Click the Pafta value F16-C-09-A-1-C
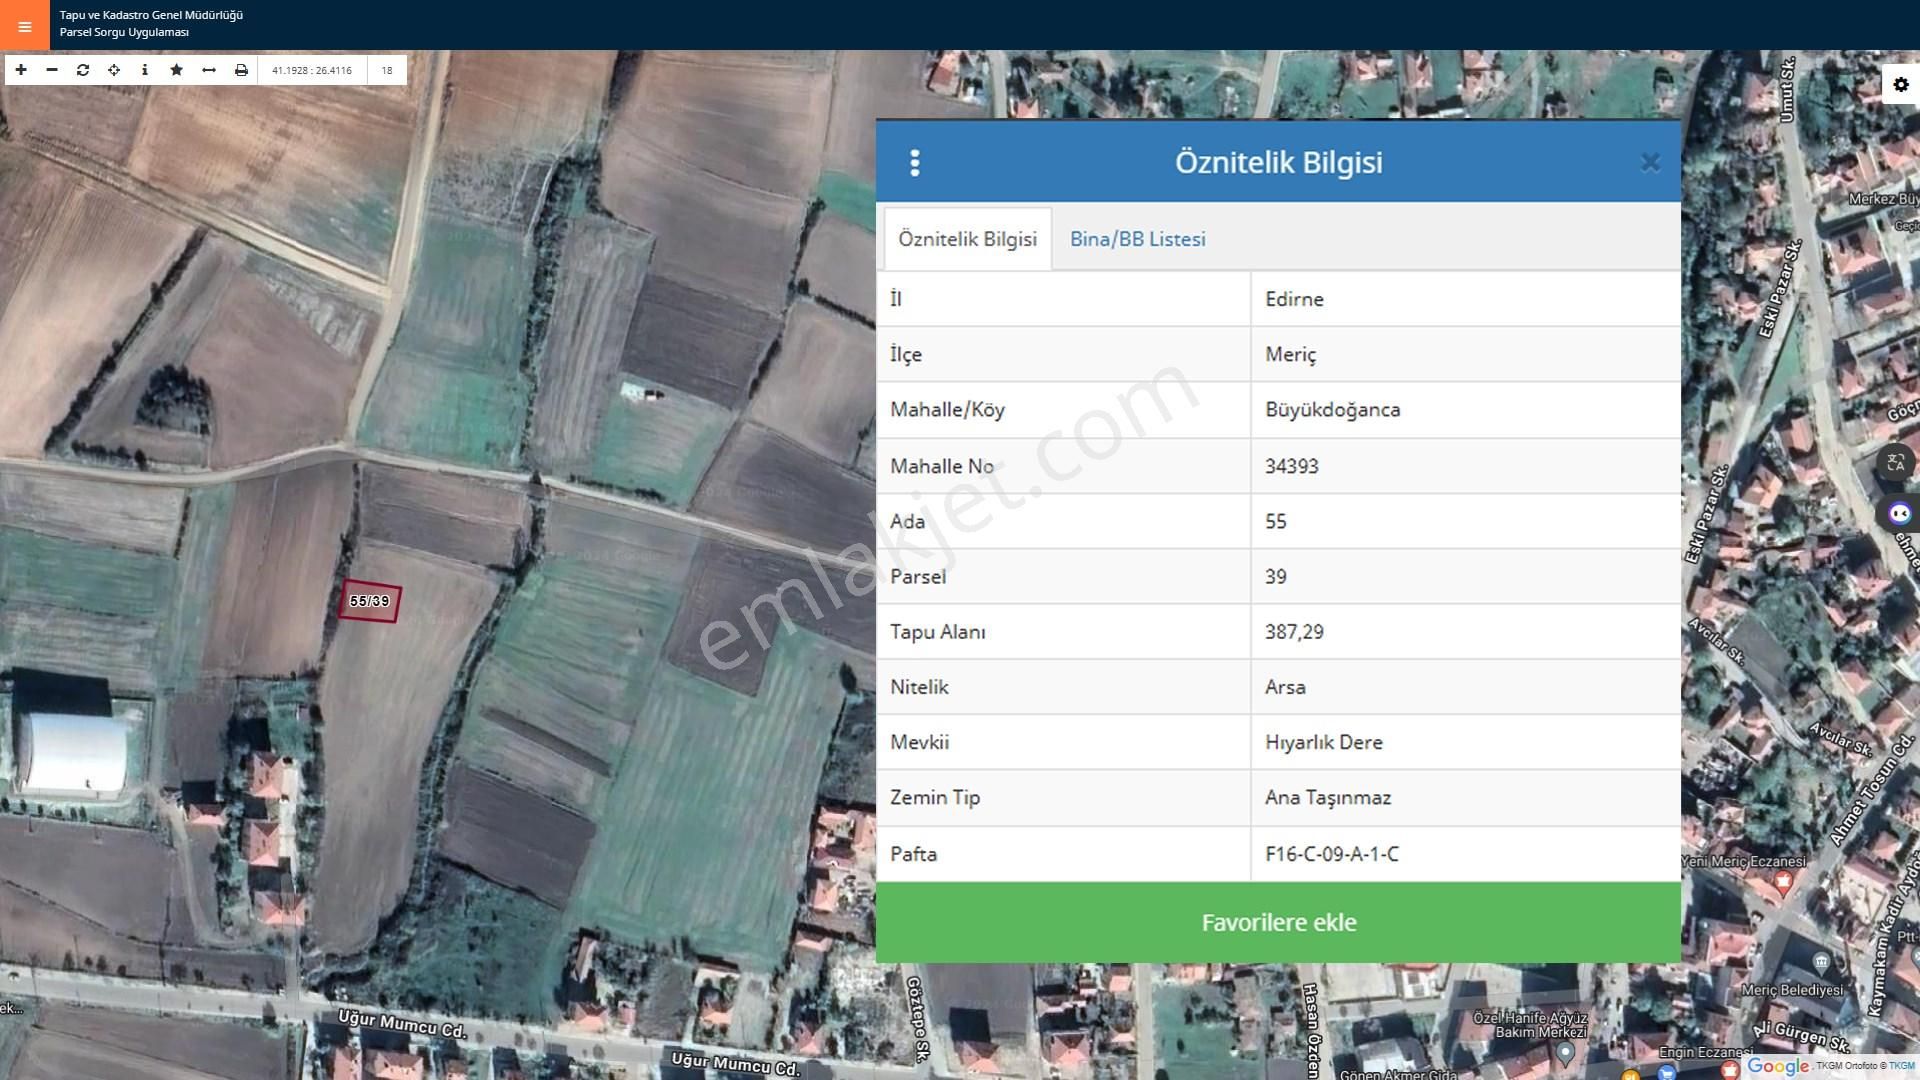Image resolution: width=1920 pixels, height=1080 pixels. (1465, 854)
